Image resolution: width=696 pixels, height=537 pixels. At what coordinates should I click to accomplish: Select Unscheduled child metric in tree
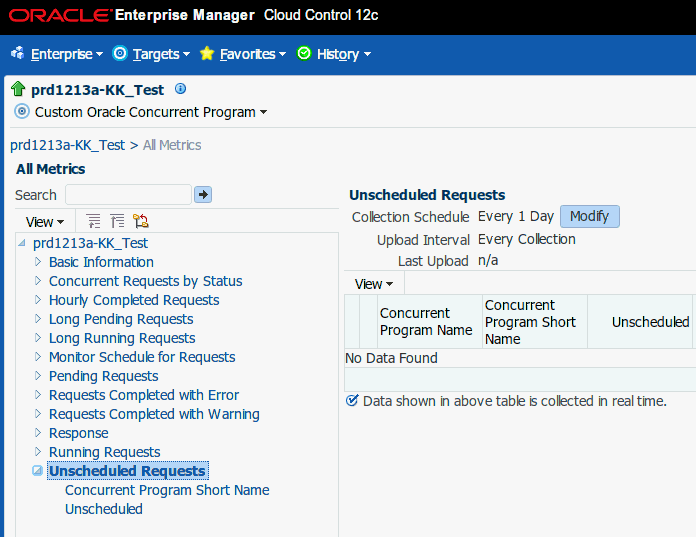[104, 509]
